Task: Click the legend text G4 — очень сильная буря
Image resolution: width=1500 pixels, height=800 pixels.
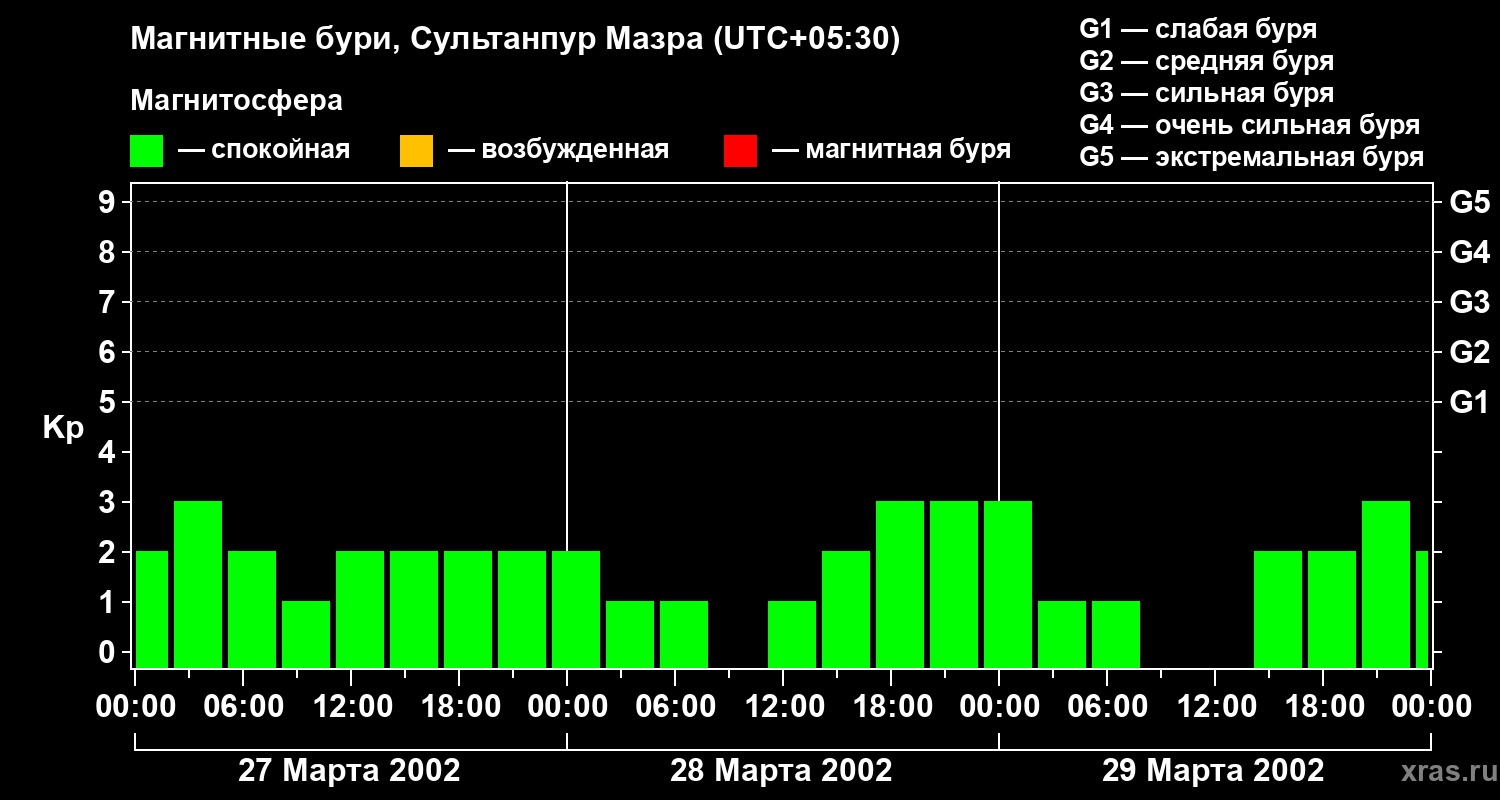Action: point(1250,125)
